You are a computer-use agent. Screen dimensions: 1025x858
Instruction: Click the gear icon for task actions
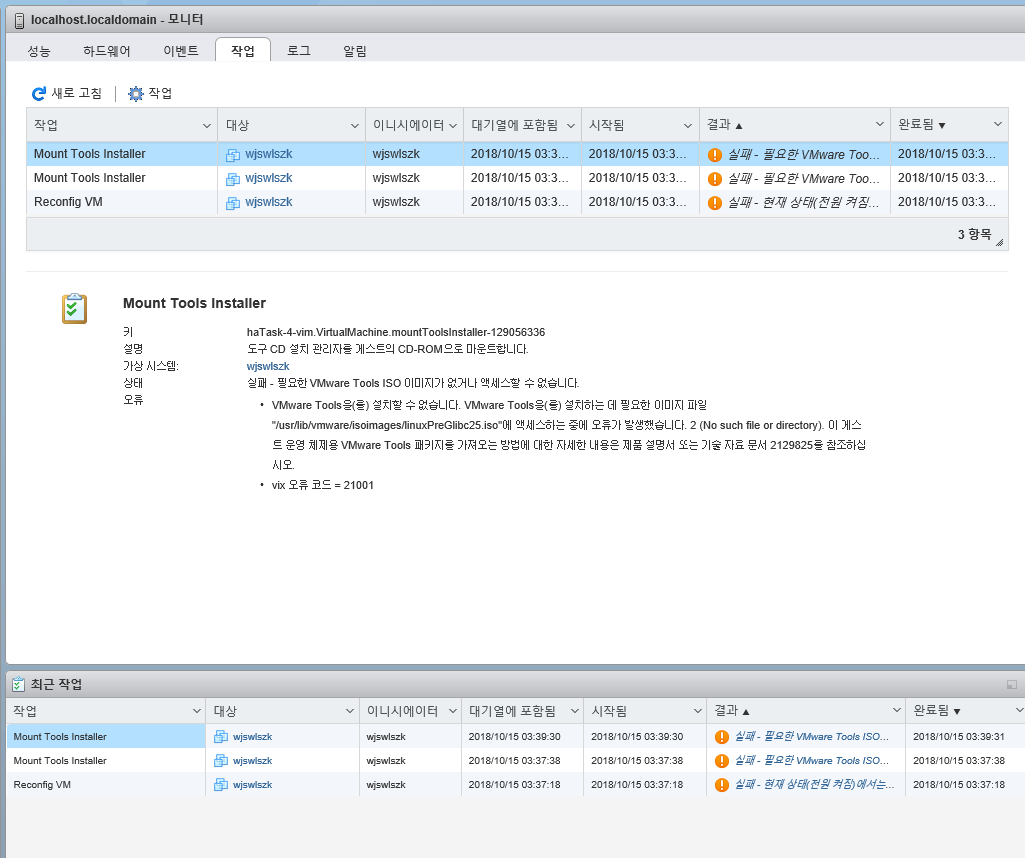tap(135, 93)
